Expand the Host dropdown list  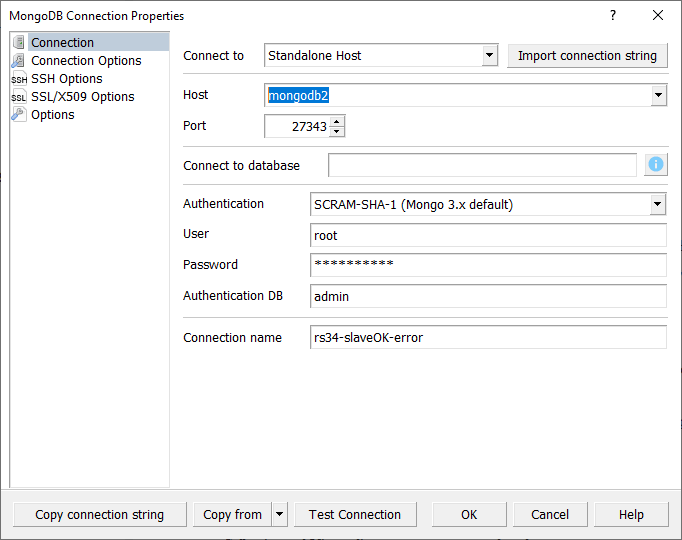(x=658, y=96)
